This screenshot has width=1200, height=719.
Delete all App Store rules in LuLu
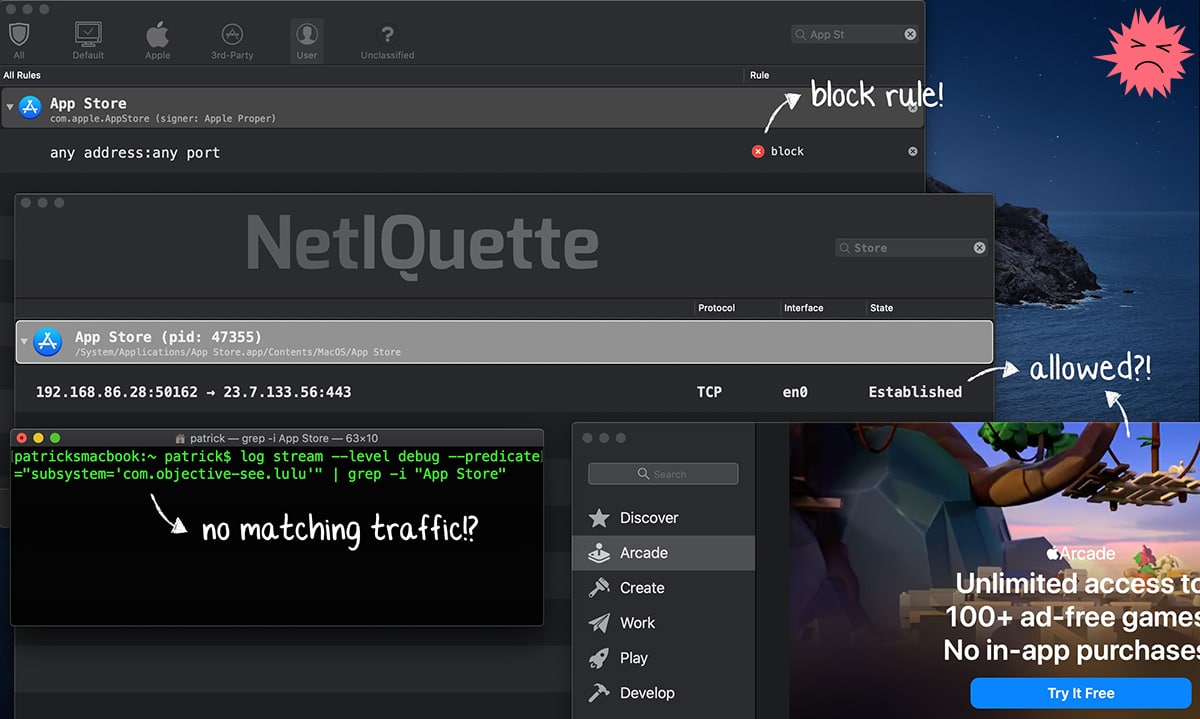pos(913,108)
